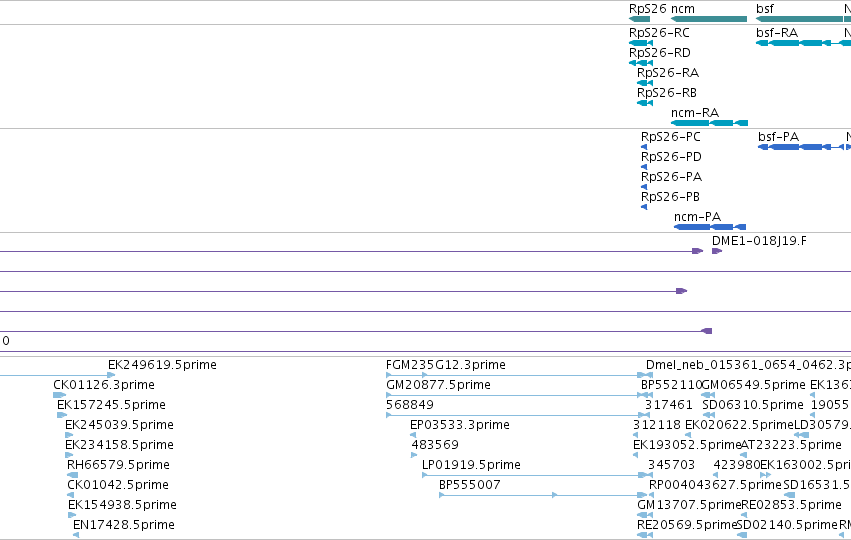Select EST EK249619.5prime
Viewport: 851px width, 540px height.
(162, 365)
